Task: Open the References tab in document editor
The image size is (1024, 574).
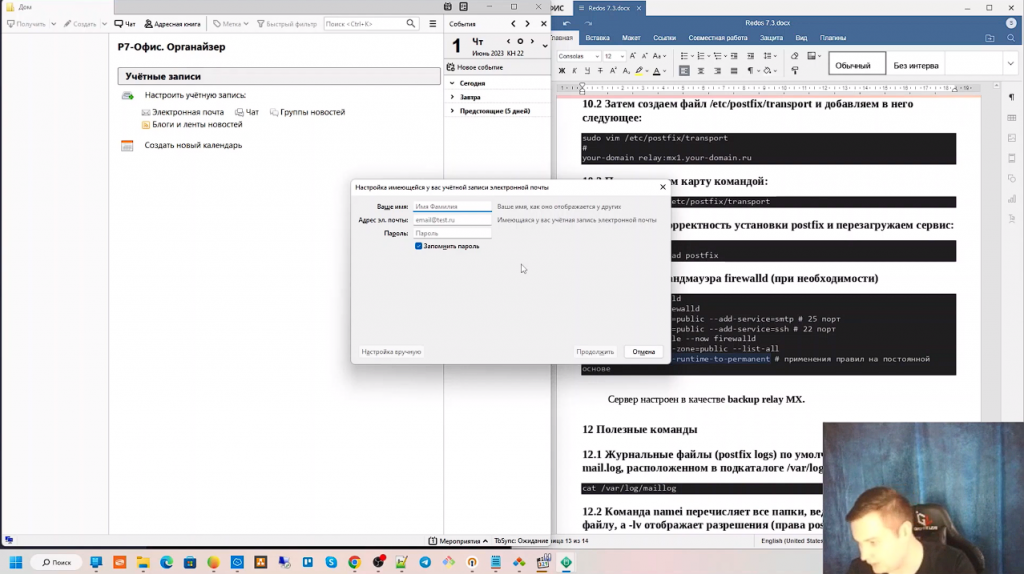Action: [664, 38]
